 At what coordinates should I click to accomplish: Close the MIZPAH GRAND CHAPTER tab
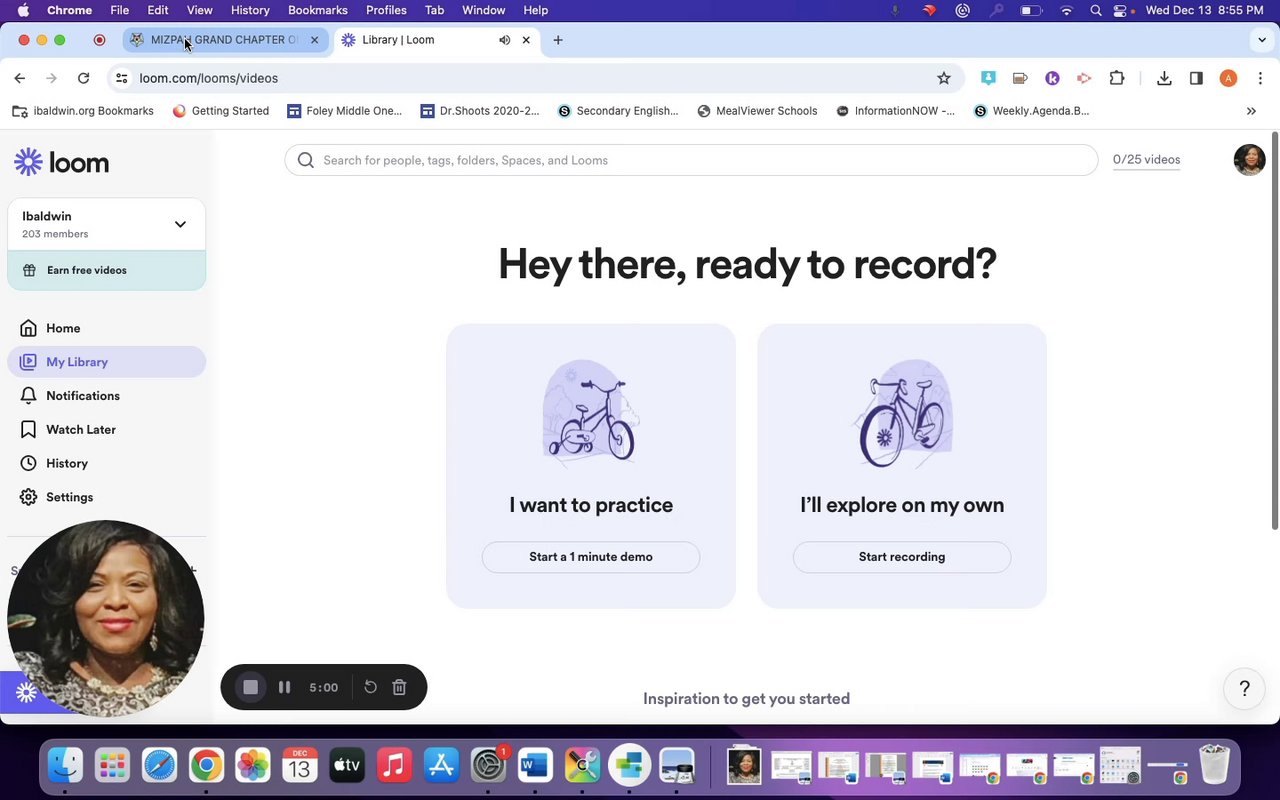point(314,40)
